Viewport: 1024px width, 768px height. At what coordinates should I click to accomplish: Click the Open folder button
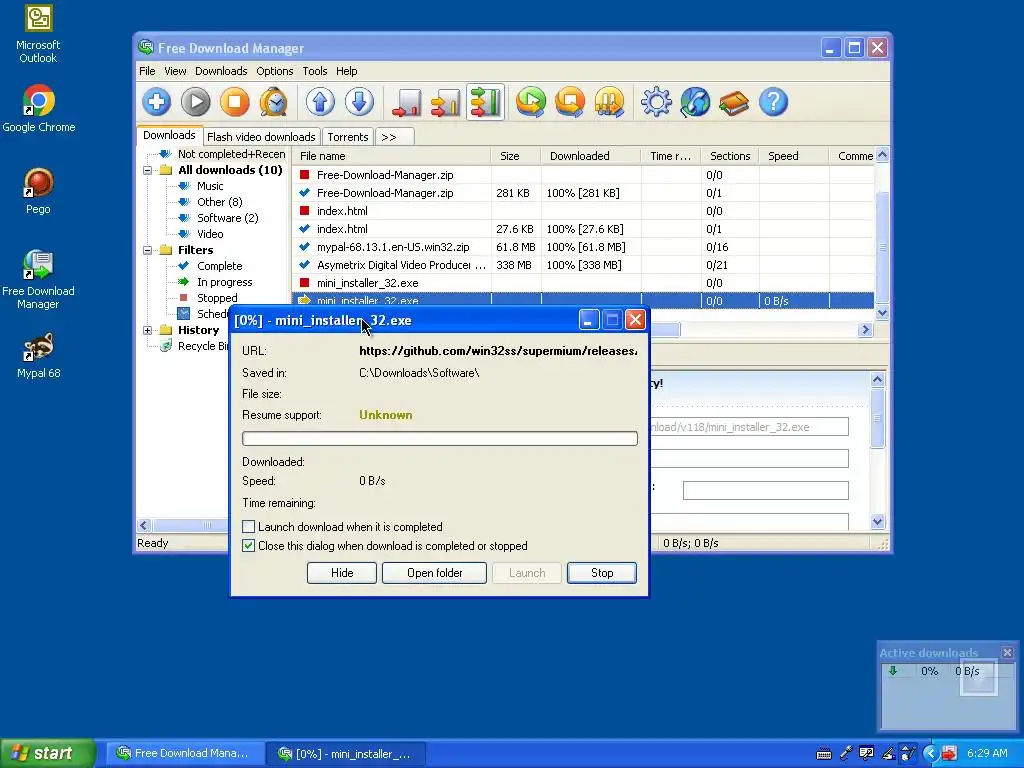pos(434,573)
